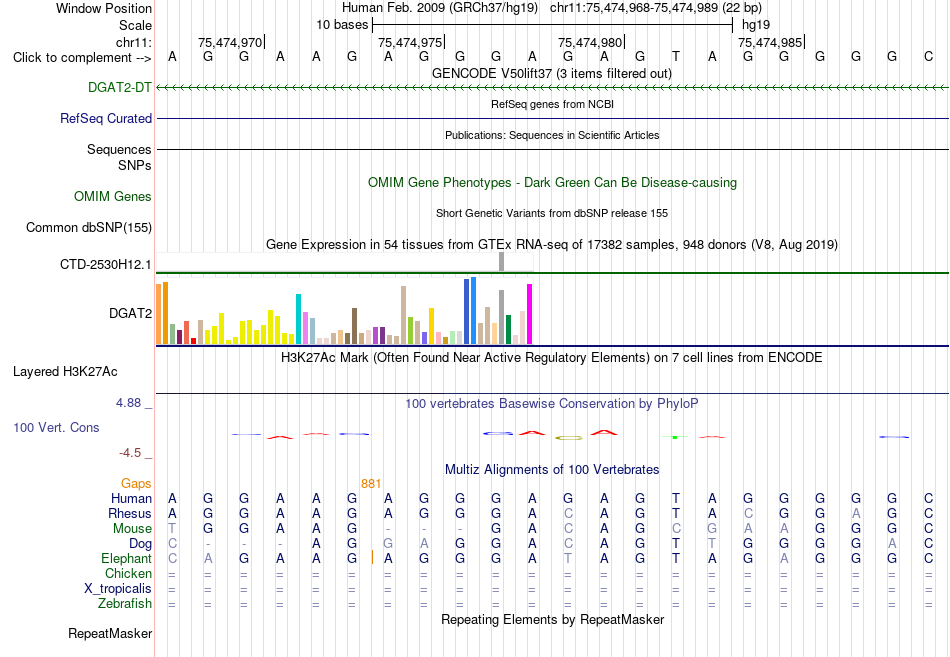Viewport: 950px width, 657px height.
Task: Click 'Click to complement -->' label
Action: coord(82,58)
